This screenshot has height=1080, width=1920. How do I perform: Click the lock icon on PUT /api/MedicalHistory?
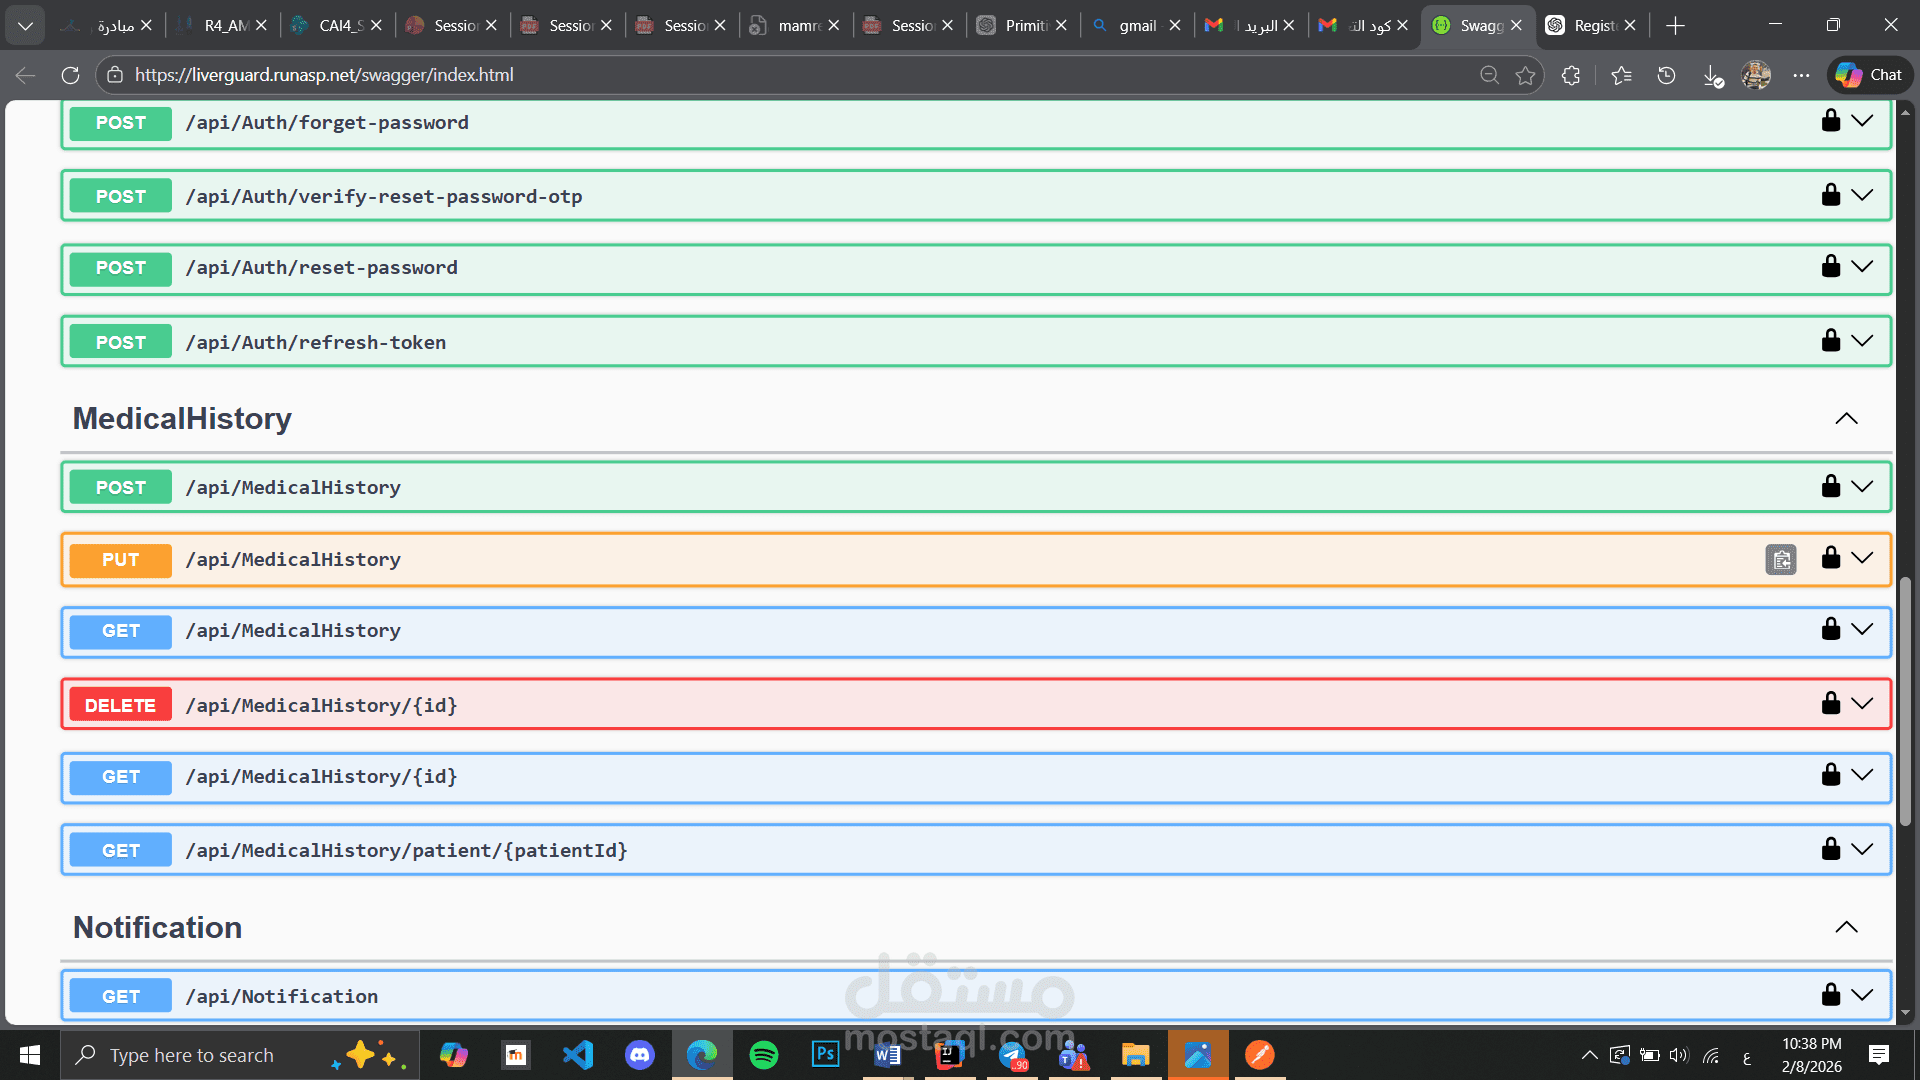pos(1830,558)
